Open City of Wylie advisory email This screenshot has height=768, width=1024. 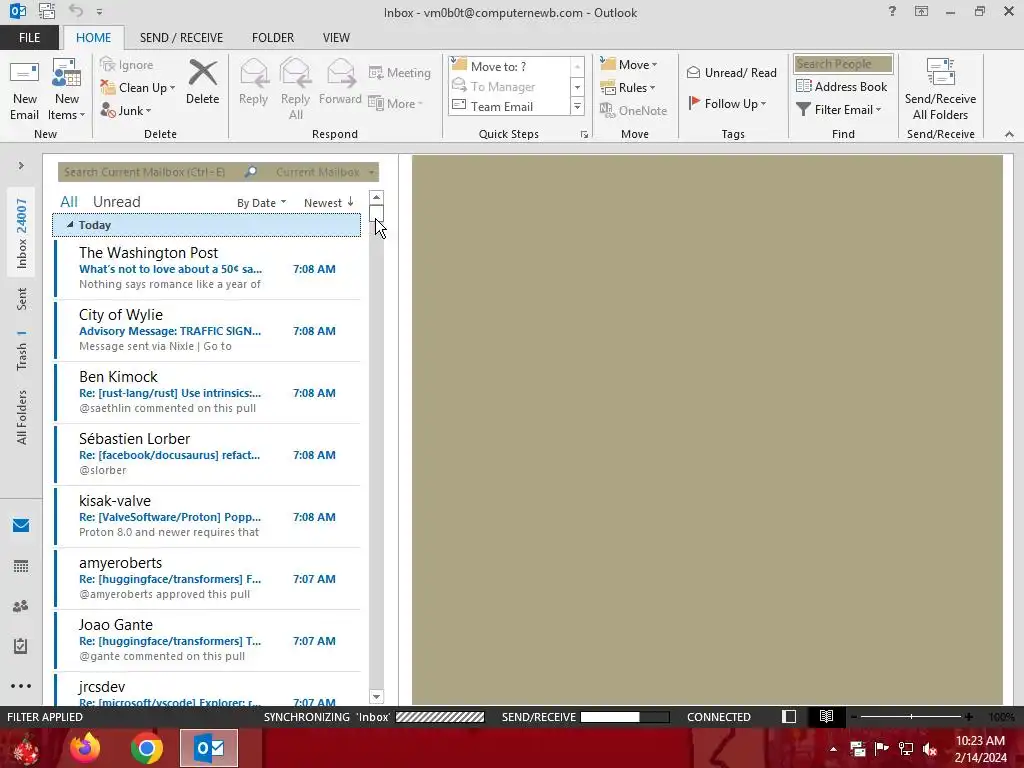[208, 330]
